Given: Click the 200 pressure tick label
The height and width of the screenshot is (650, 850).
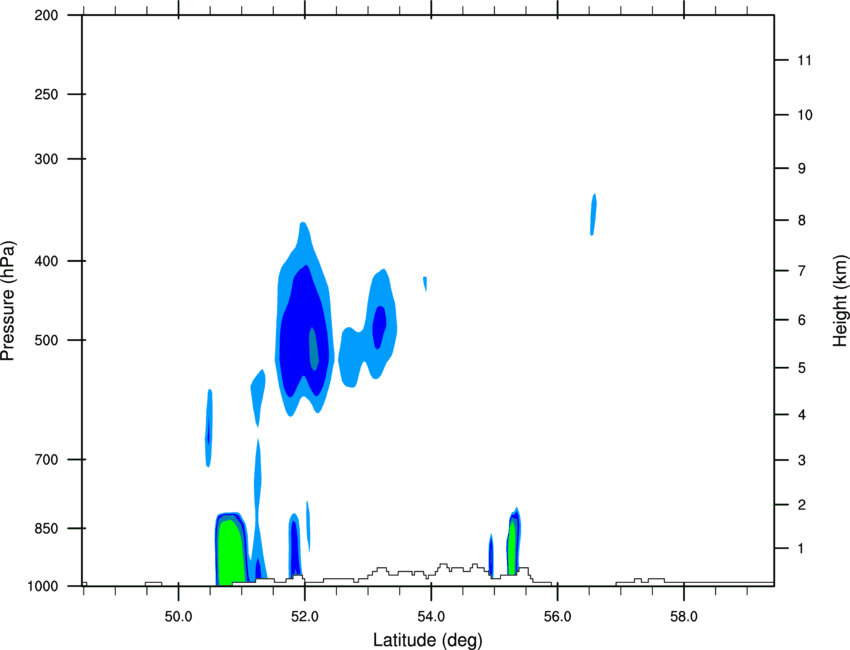Looking at the screenshot, I should pos(46,15).
